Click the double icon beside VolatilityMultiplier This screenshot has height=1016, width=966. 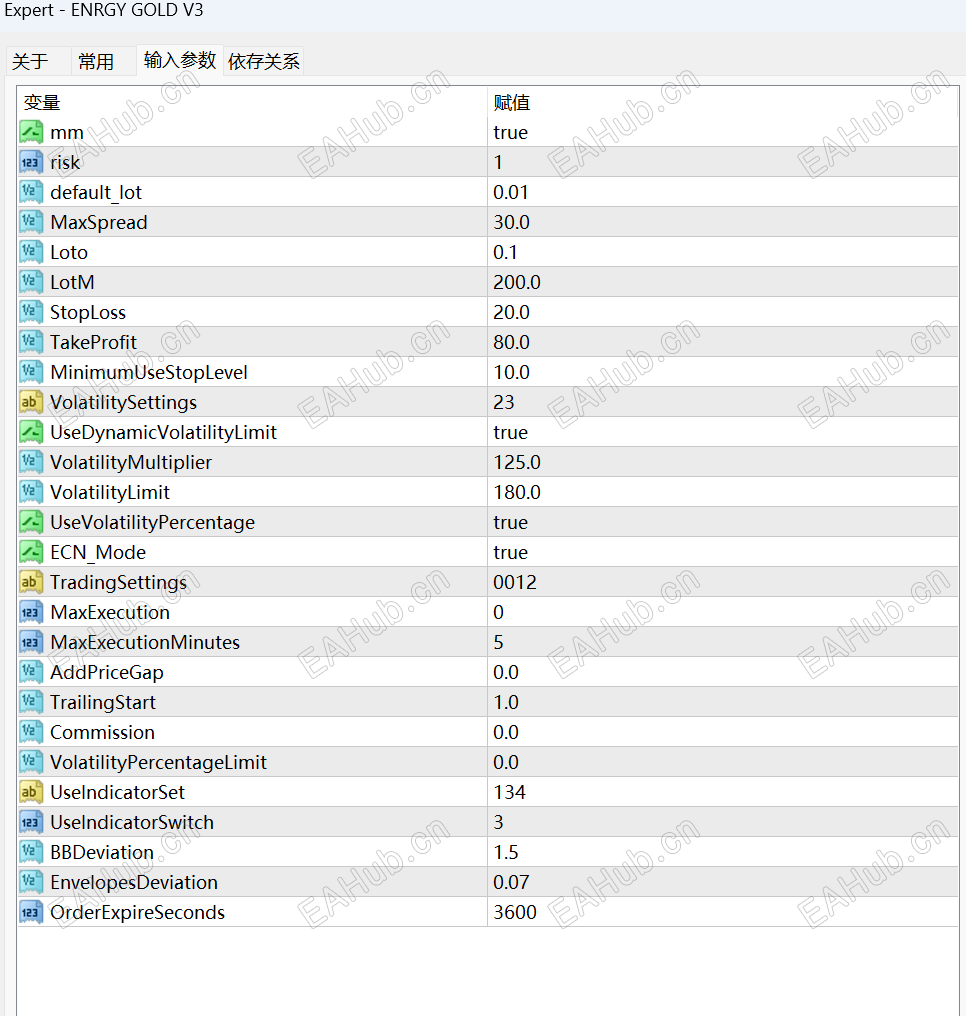click(x=30, y=462)
